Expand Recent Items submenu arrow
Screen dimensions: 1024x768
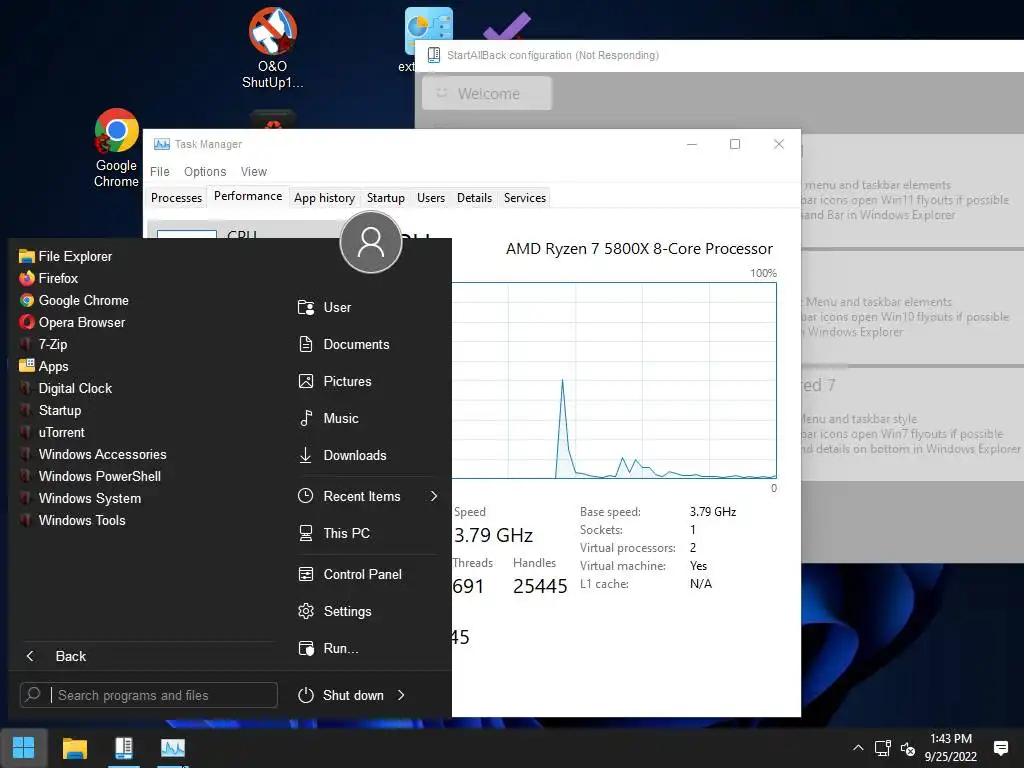(x=434, y=496)
